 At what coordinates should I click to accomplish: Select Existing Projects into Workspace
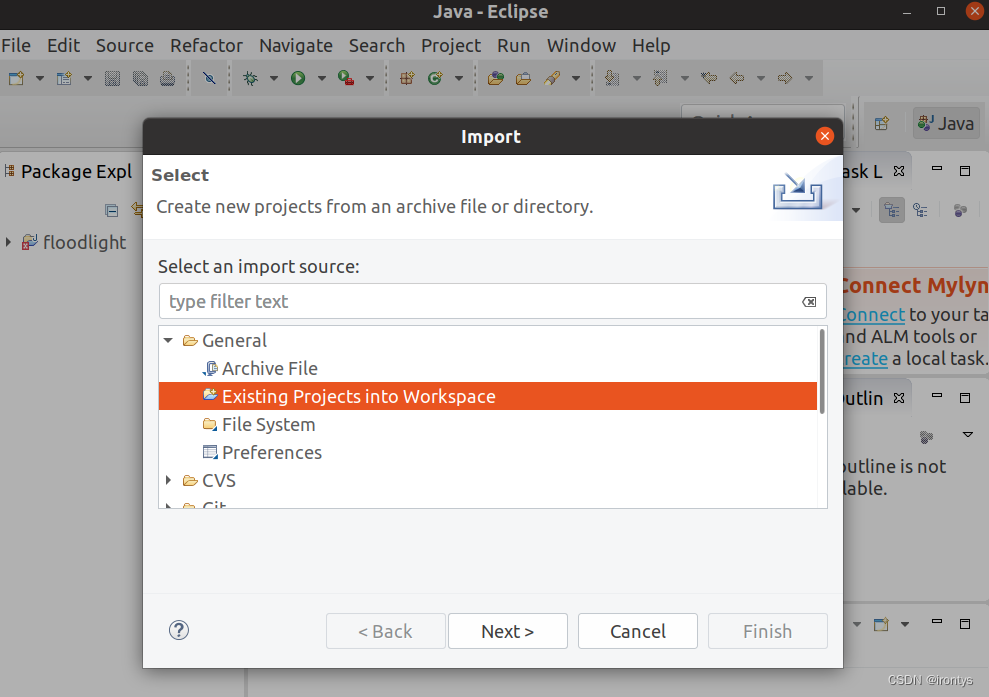click(488, 396)
